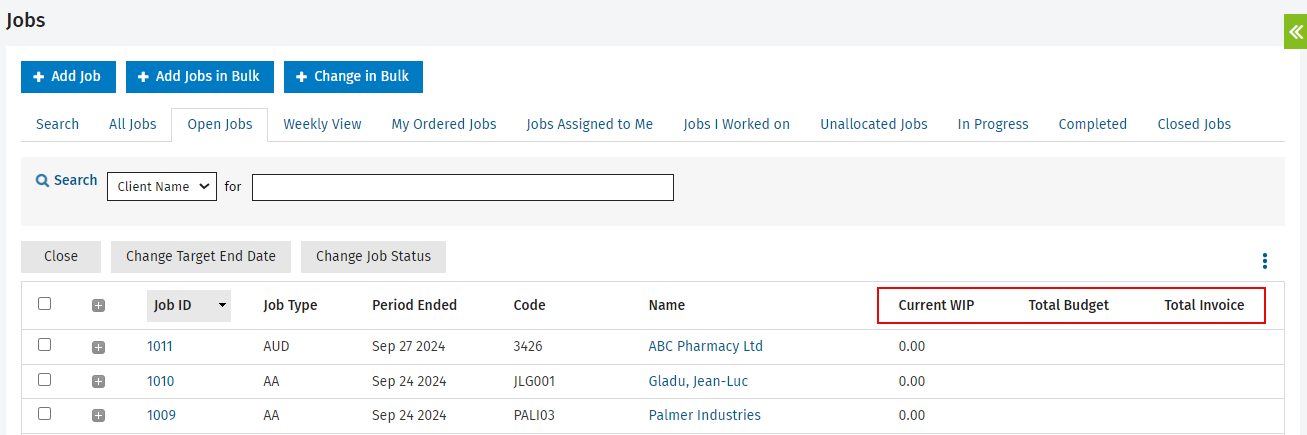Open the Completed tab
Screen dimensions: 1307x435
point(1093,125)
